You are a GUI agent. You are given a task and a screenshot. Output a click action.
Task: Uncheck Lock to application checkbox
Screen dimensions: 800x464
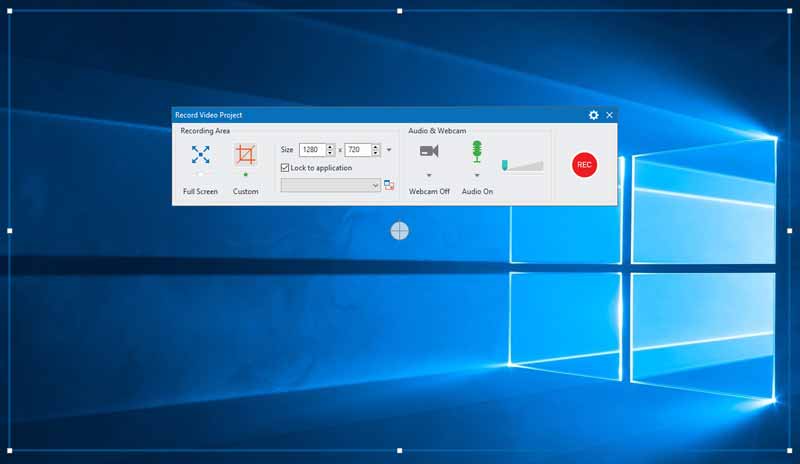285,168
